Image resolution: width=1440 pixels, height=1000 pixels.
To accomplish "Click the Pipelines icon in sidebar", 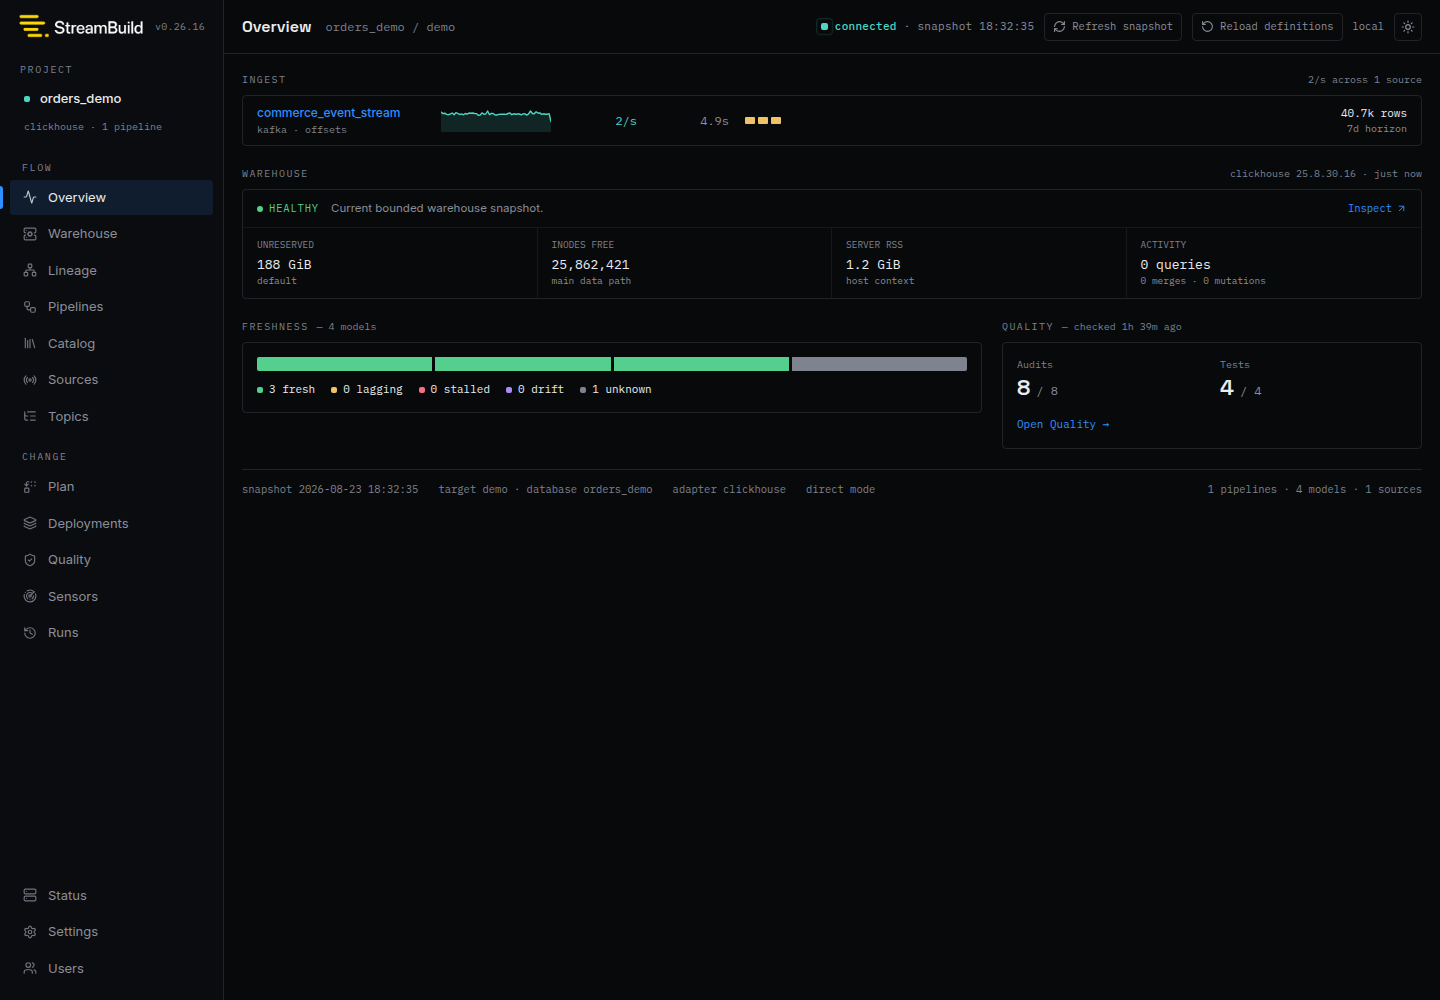I will [30, 307].
